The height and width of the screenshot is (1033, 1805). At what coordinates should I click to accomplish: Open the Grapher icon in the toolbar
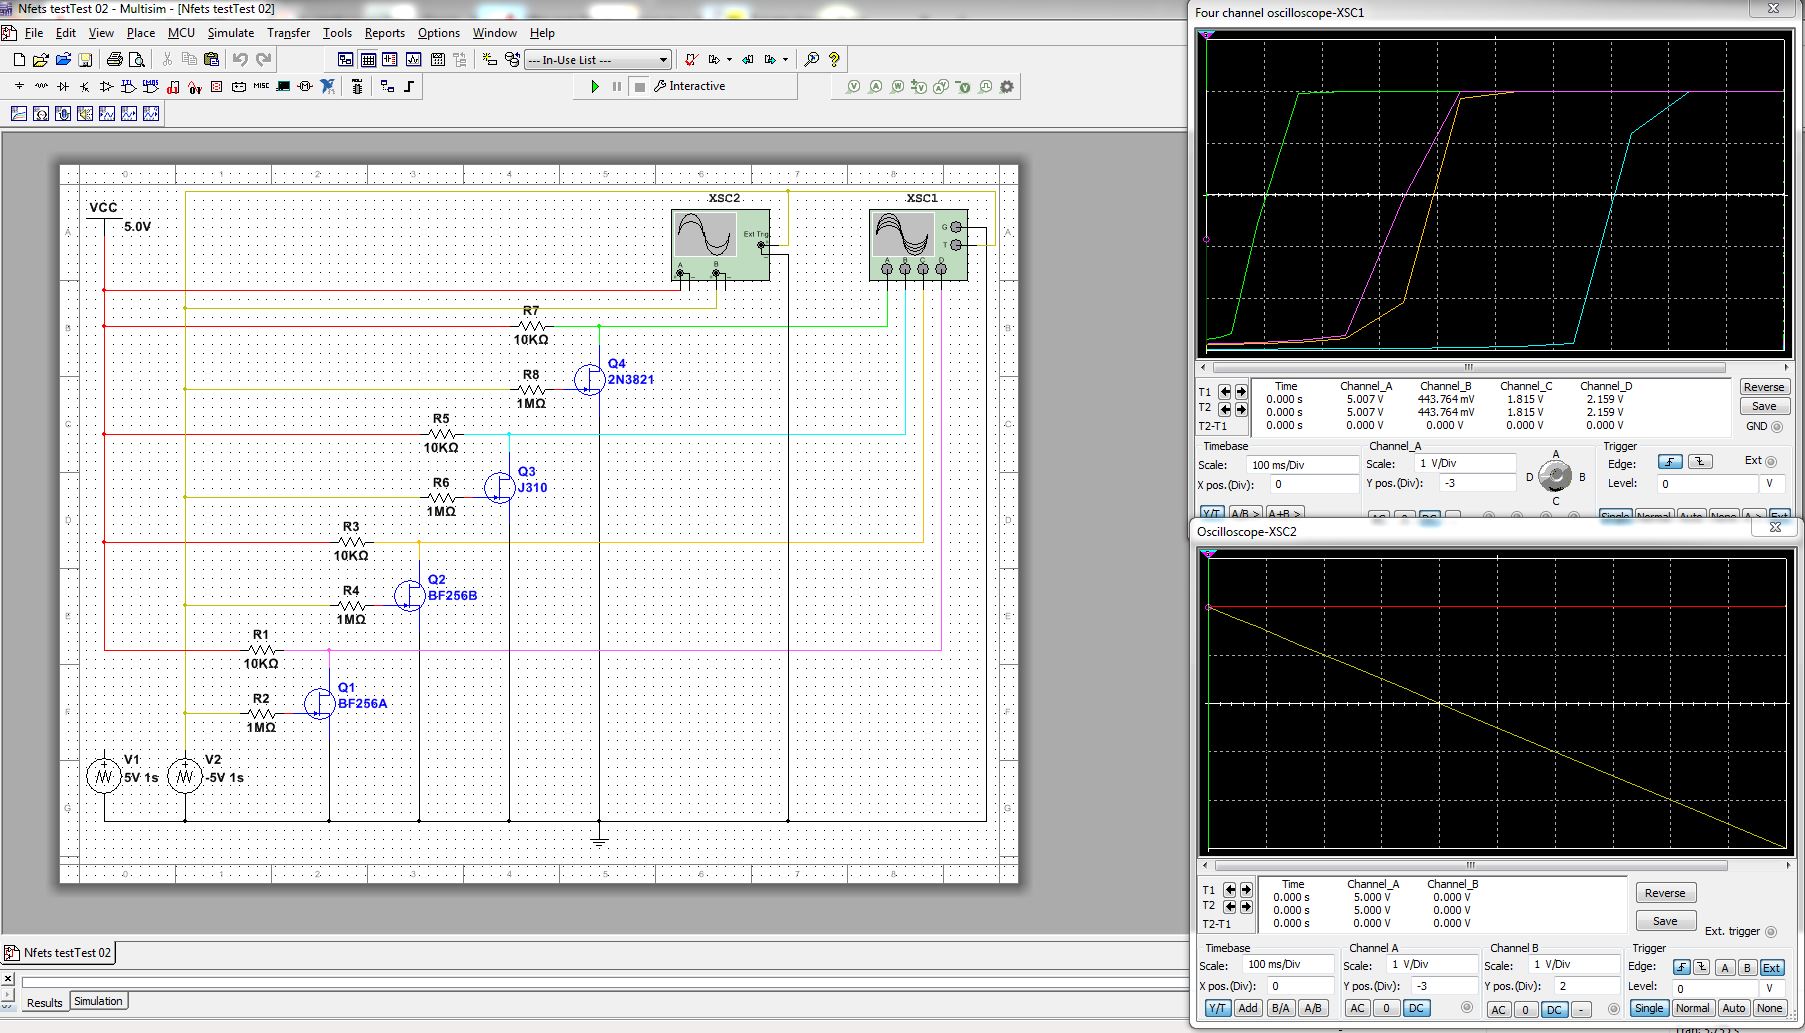[413, 60]
